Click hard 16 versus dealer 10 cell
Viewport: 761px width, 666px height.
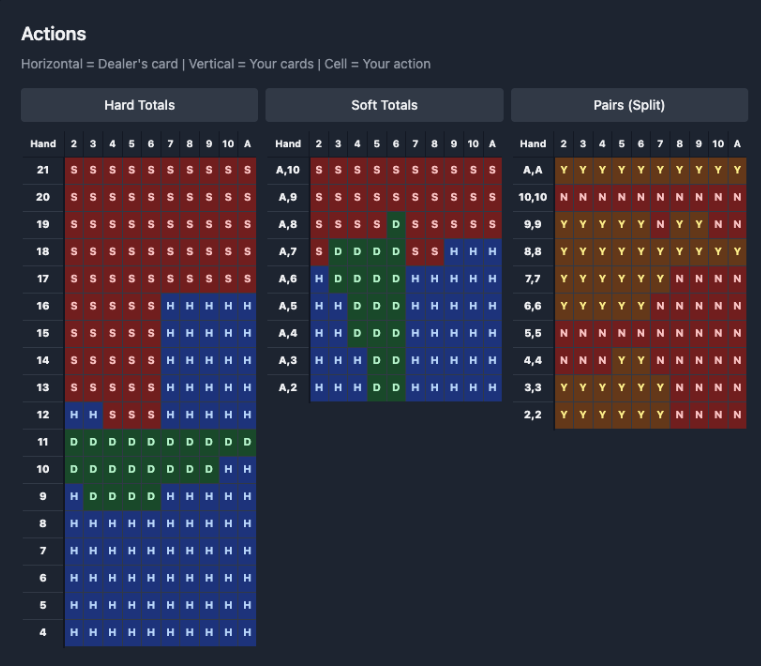(228, 306)
